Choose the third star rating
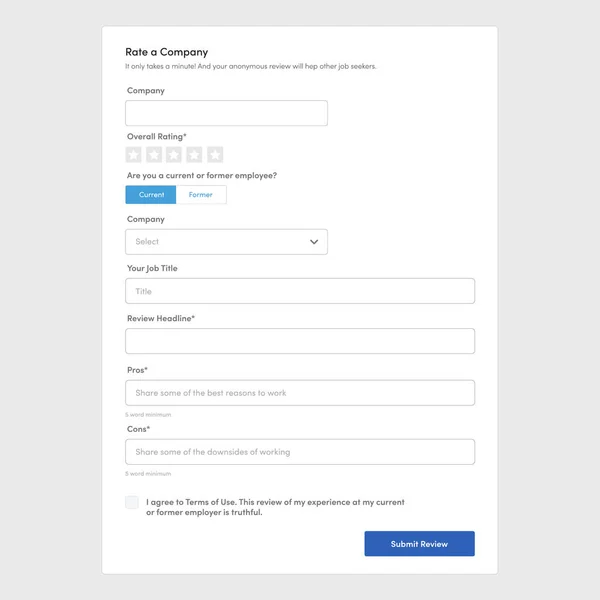The image size is (600, 600). pos(174,155)
